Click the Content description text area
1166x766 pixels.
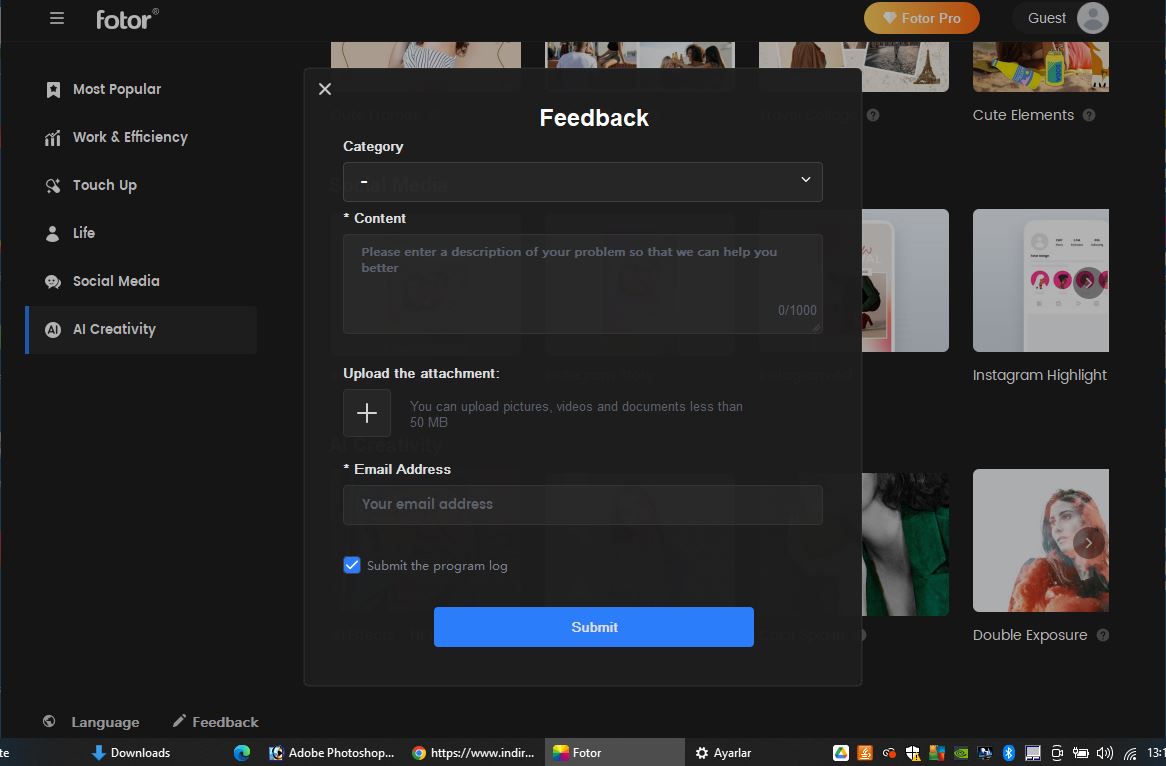pos(582,283)
